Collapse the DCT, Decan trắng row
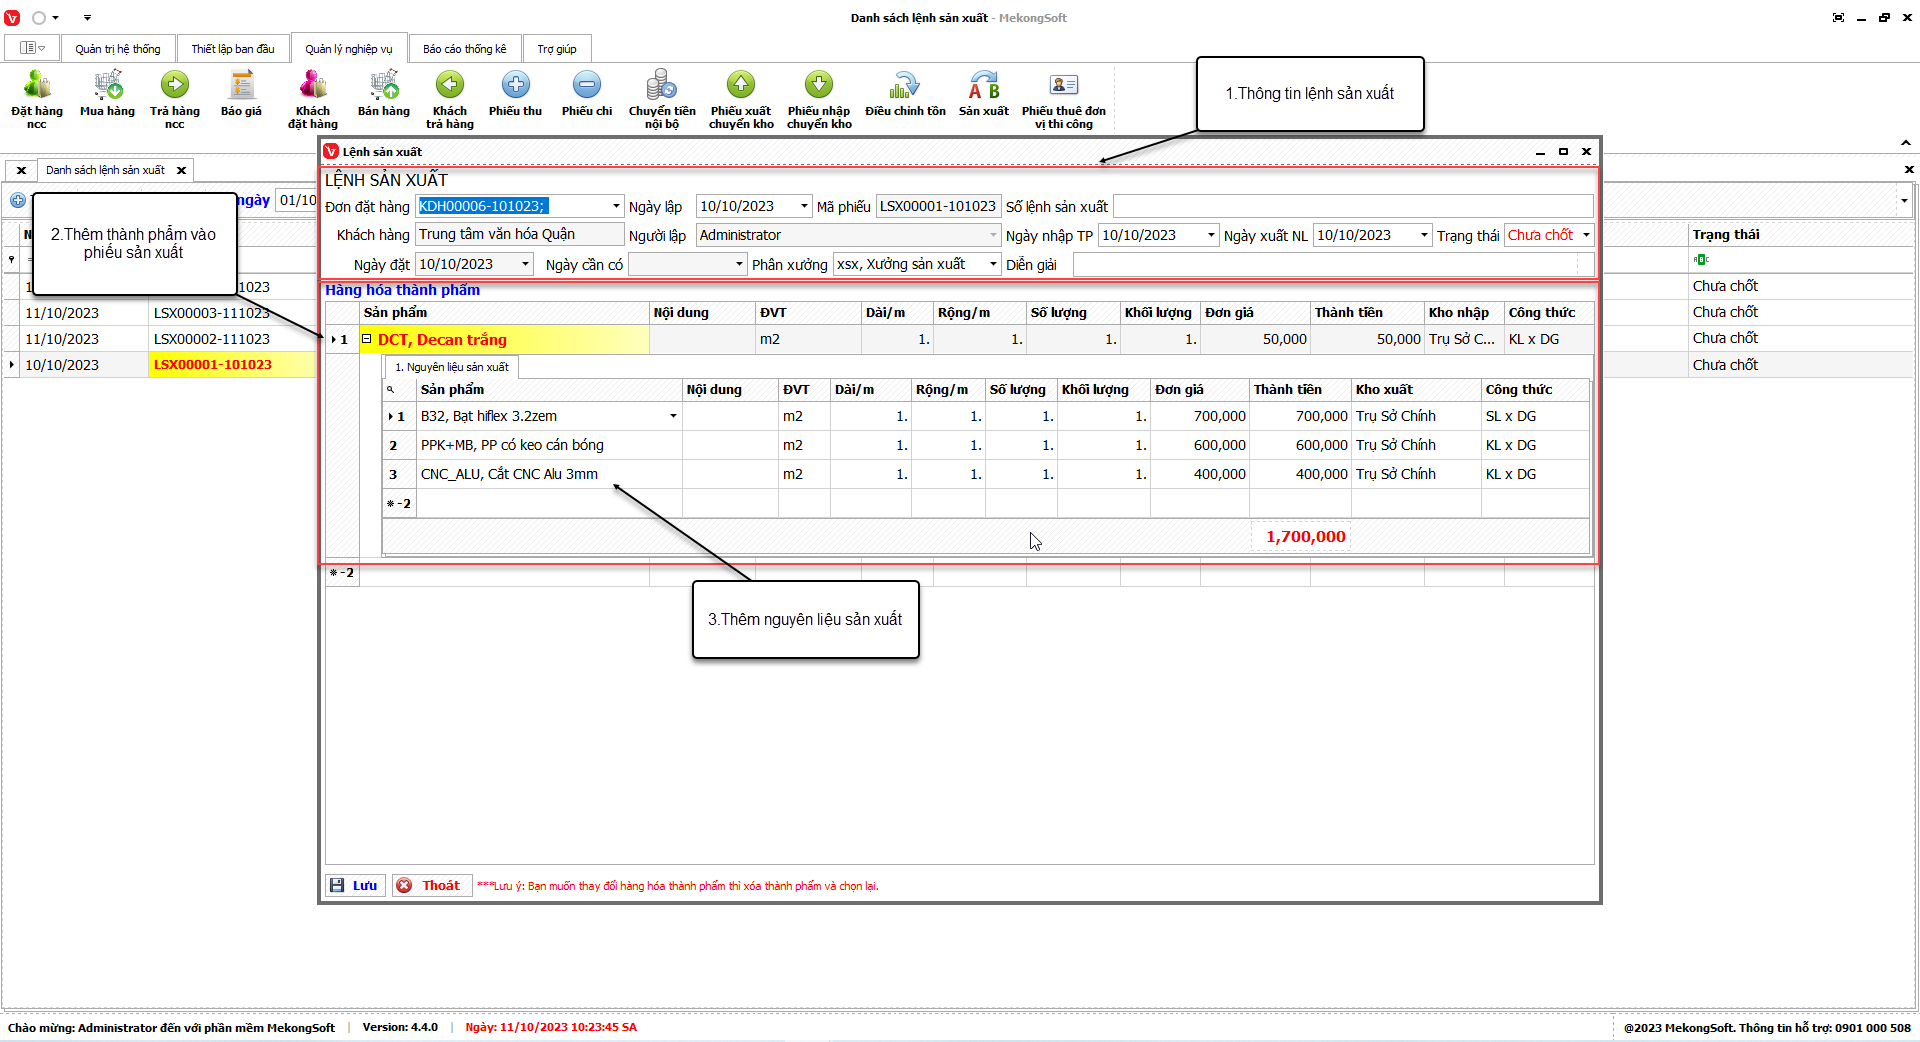The image size is (1920, 1042). coord(367,339)
